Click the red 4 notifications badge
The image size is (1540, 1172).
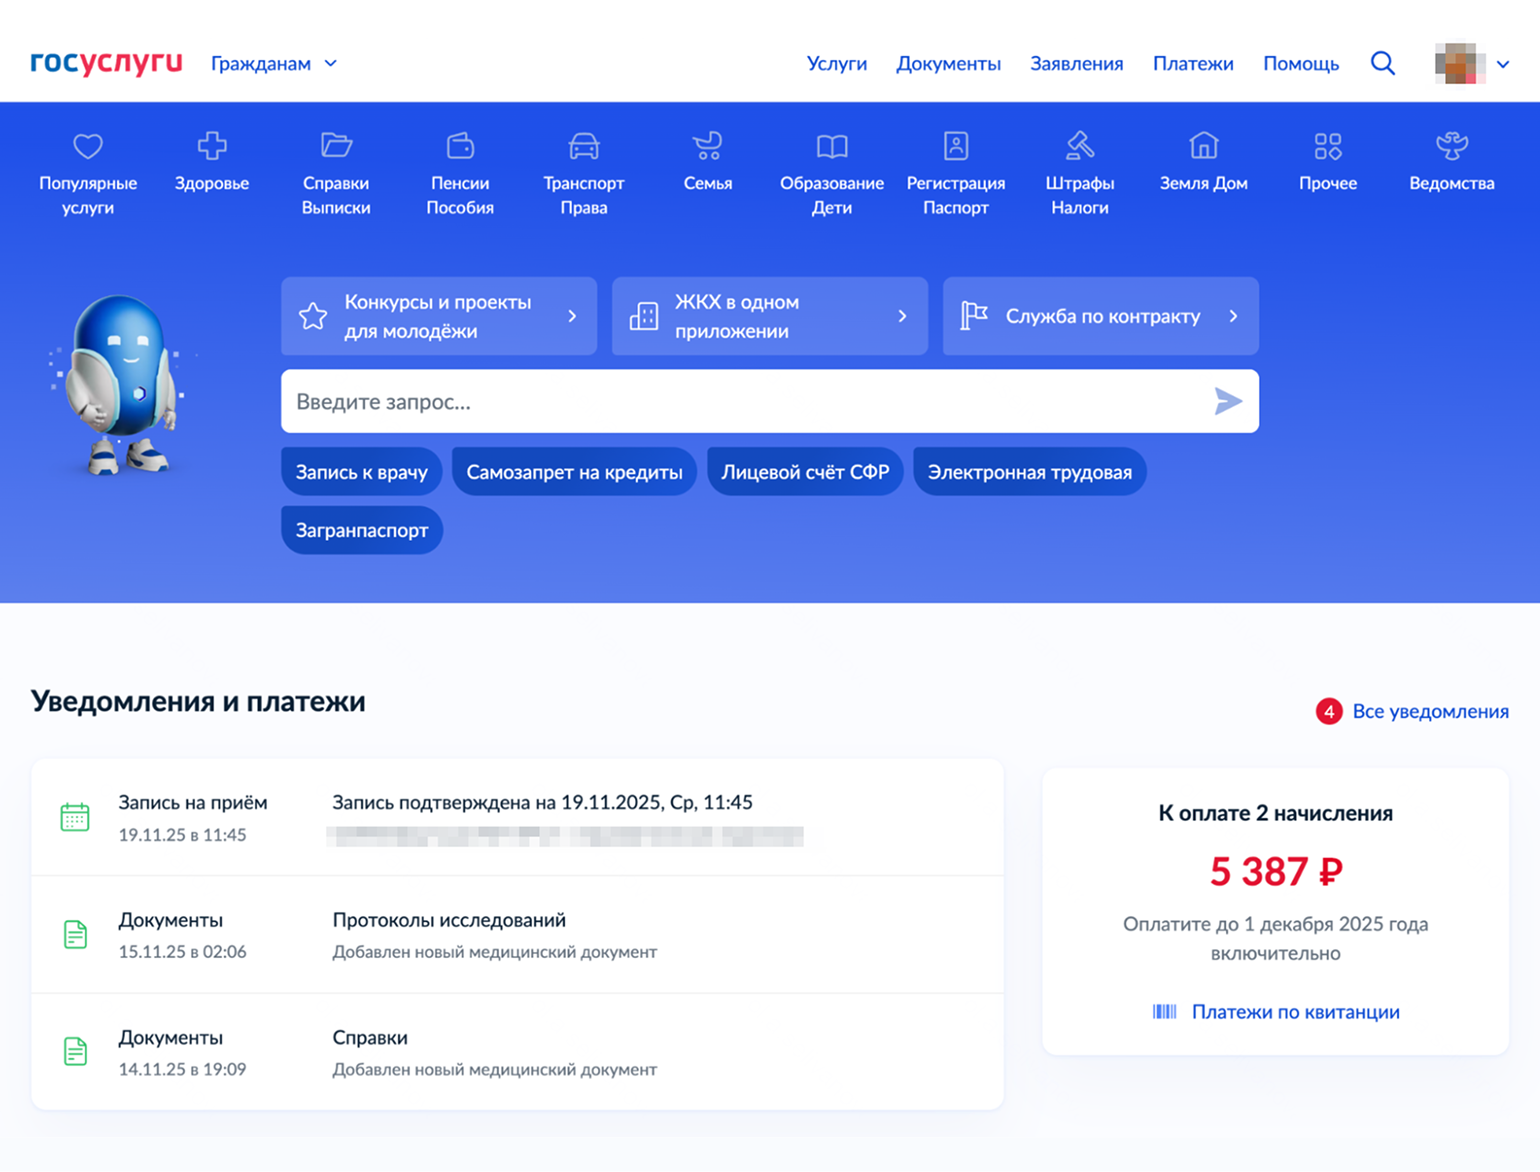point(1329,711)
